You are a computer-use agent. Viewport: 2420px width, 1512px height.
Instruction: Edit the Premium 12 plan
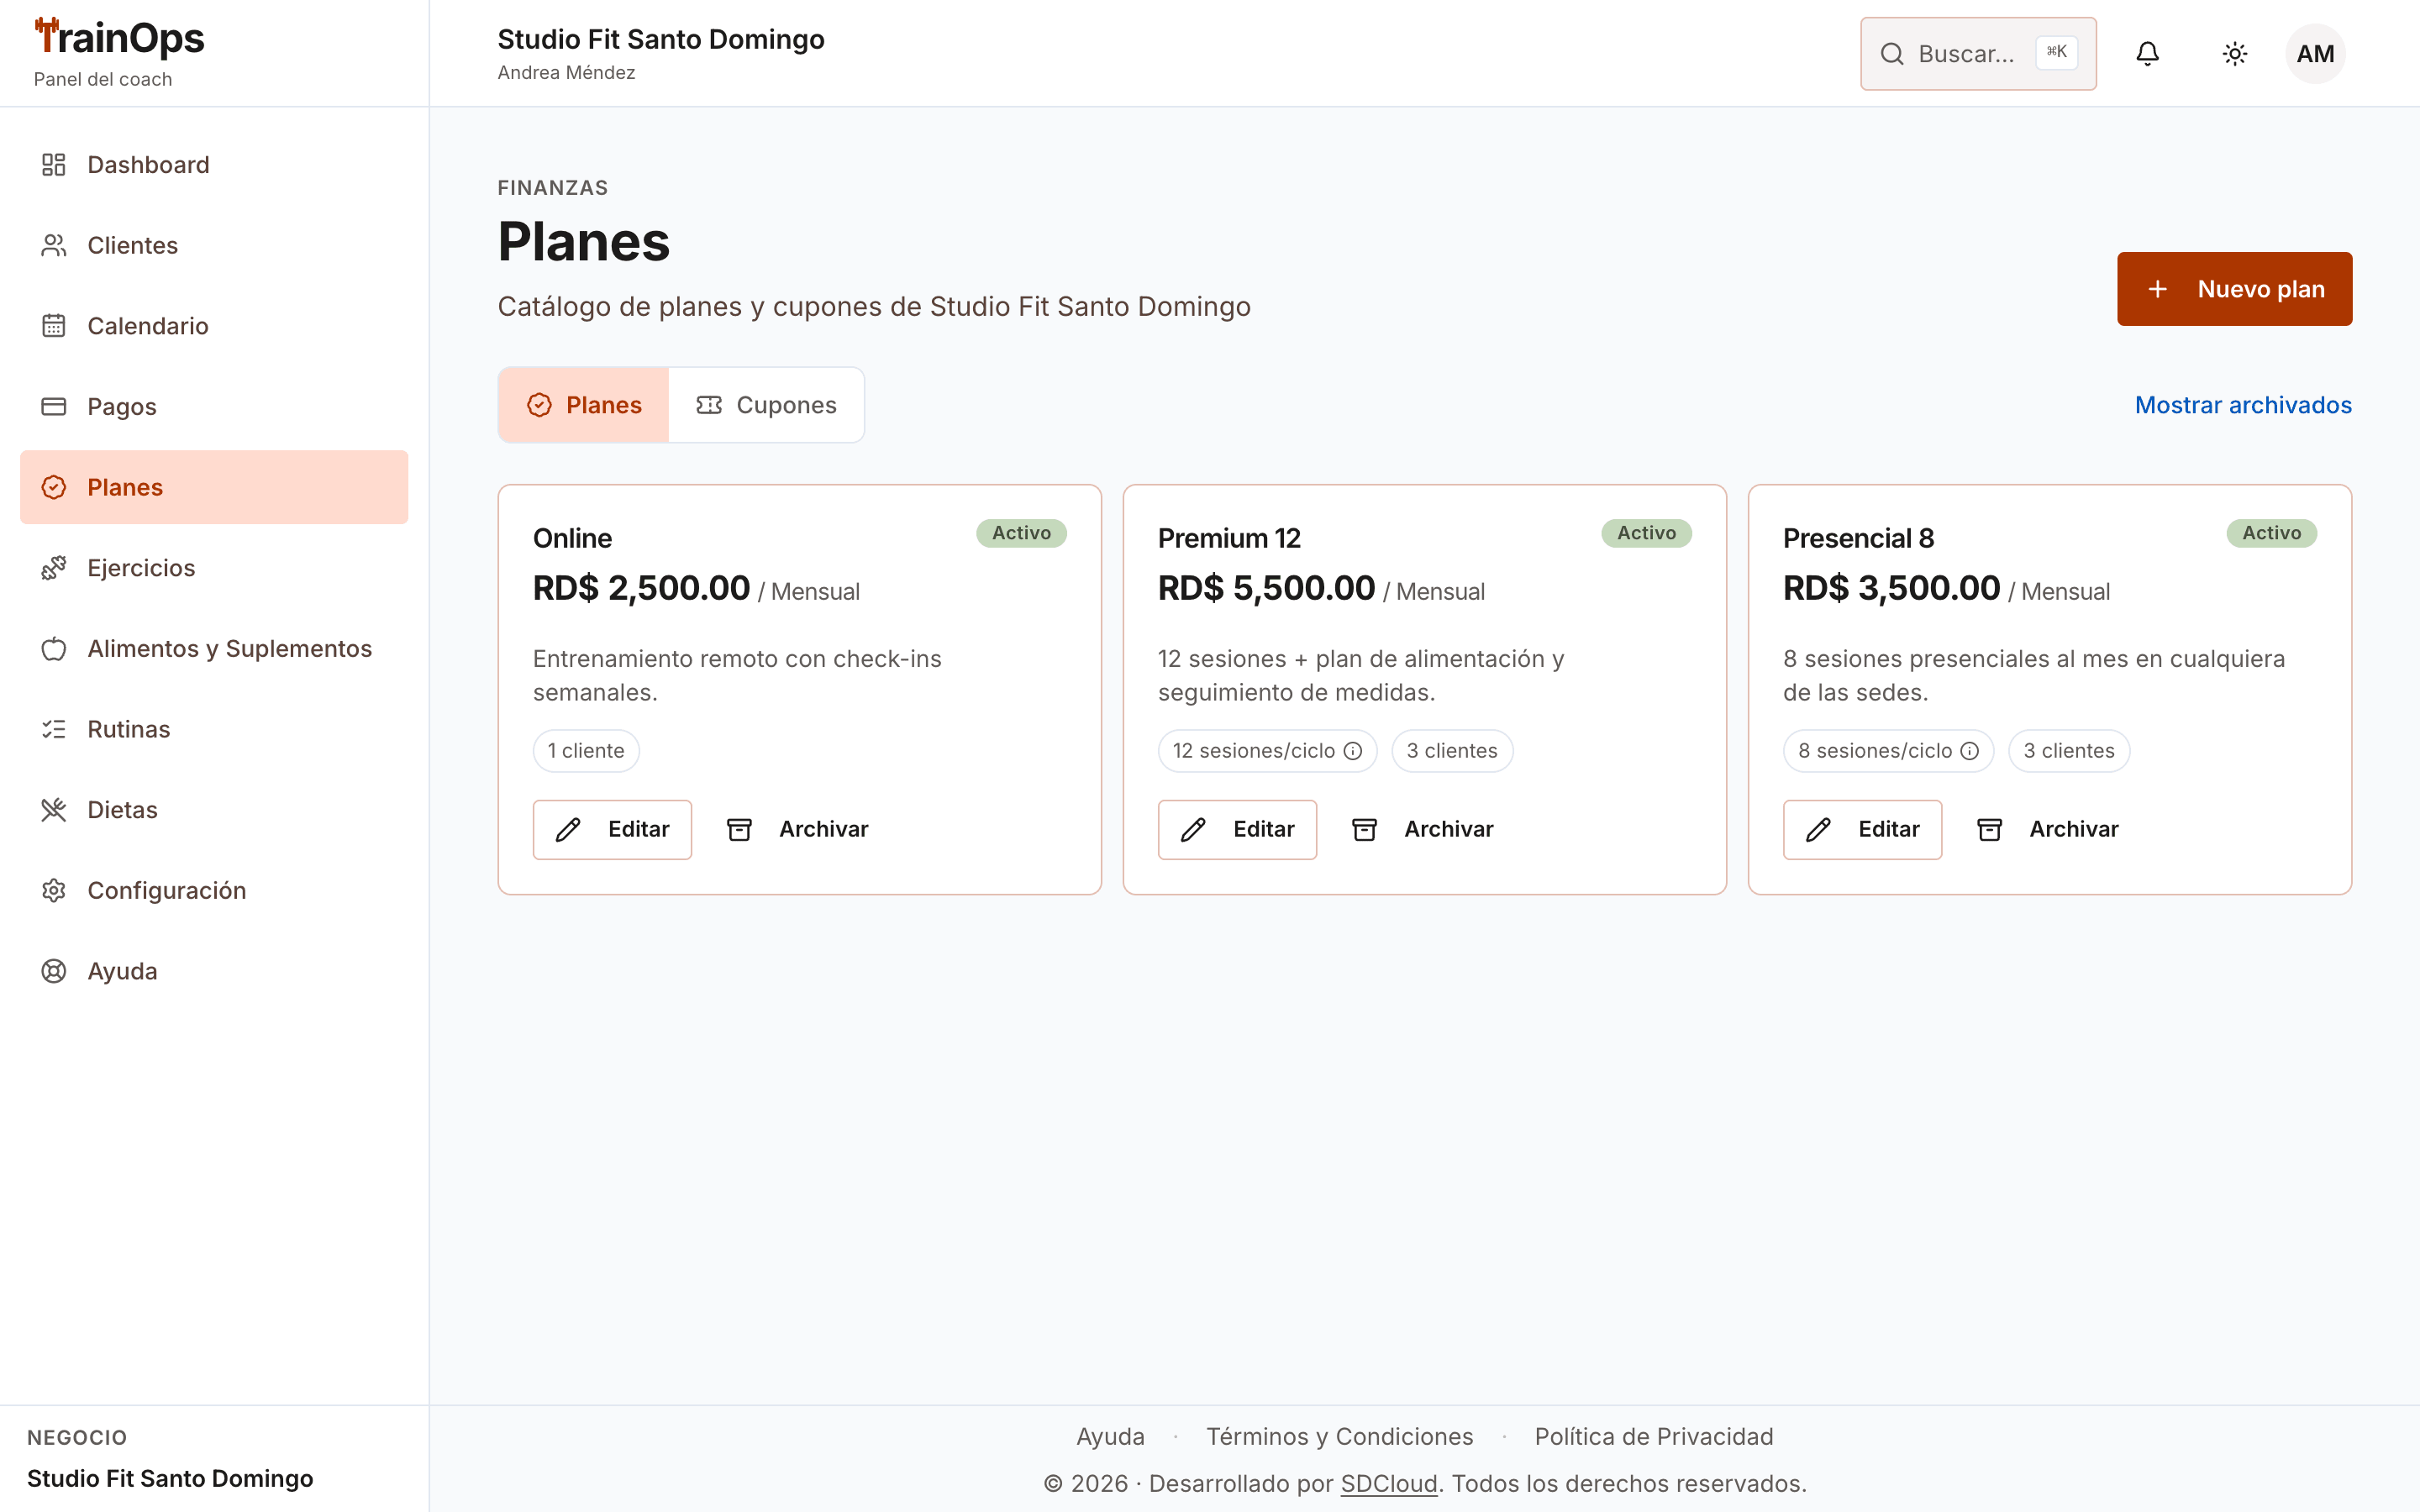1237,829
